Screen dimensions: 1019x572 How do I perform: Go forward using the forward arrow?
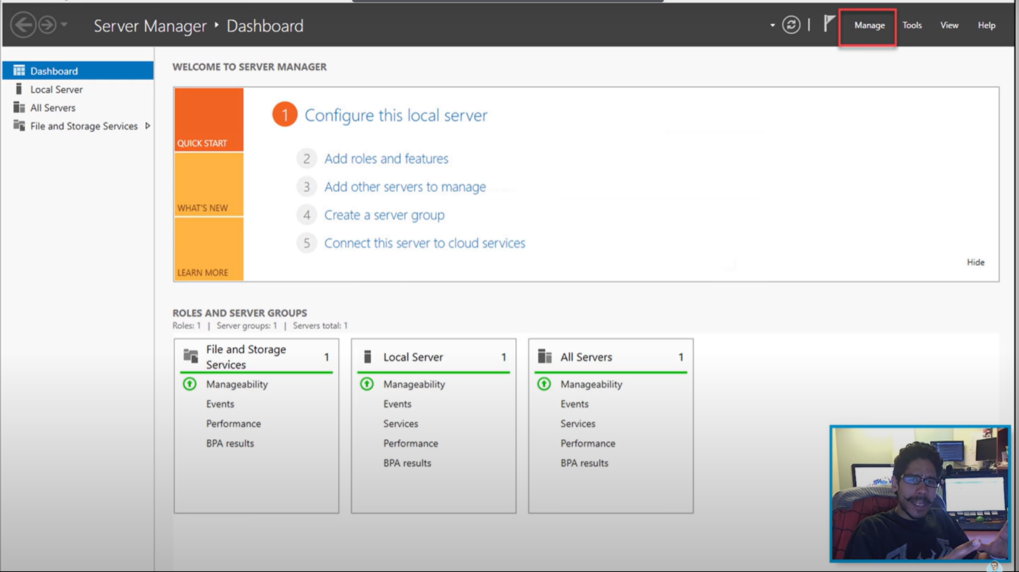click(47, 25)
